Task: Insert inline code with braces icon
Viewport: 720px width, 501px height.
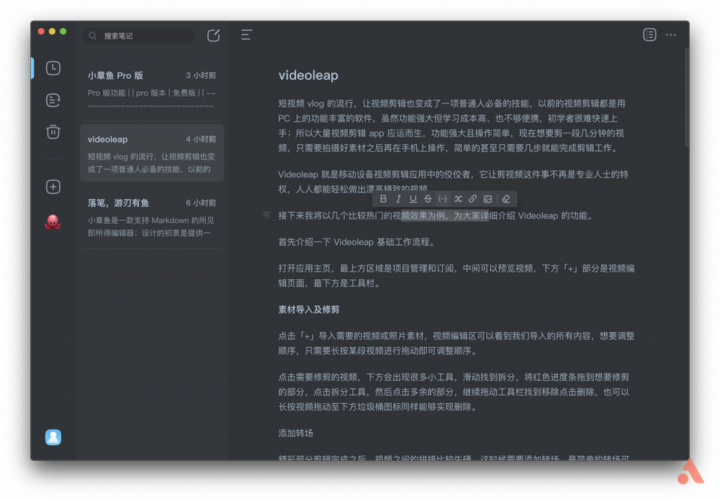Action: (443, 199)
